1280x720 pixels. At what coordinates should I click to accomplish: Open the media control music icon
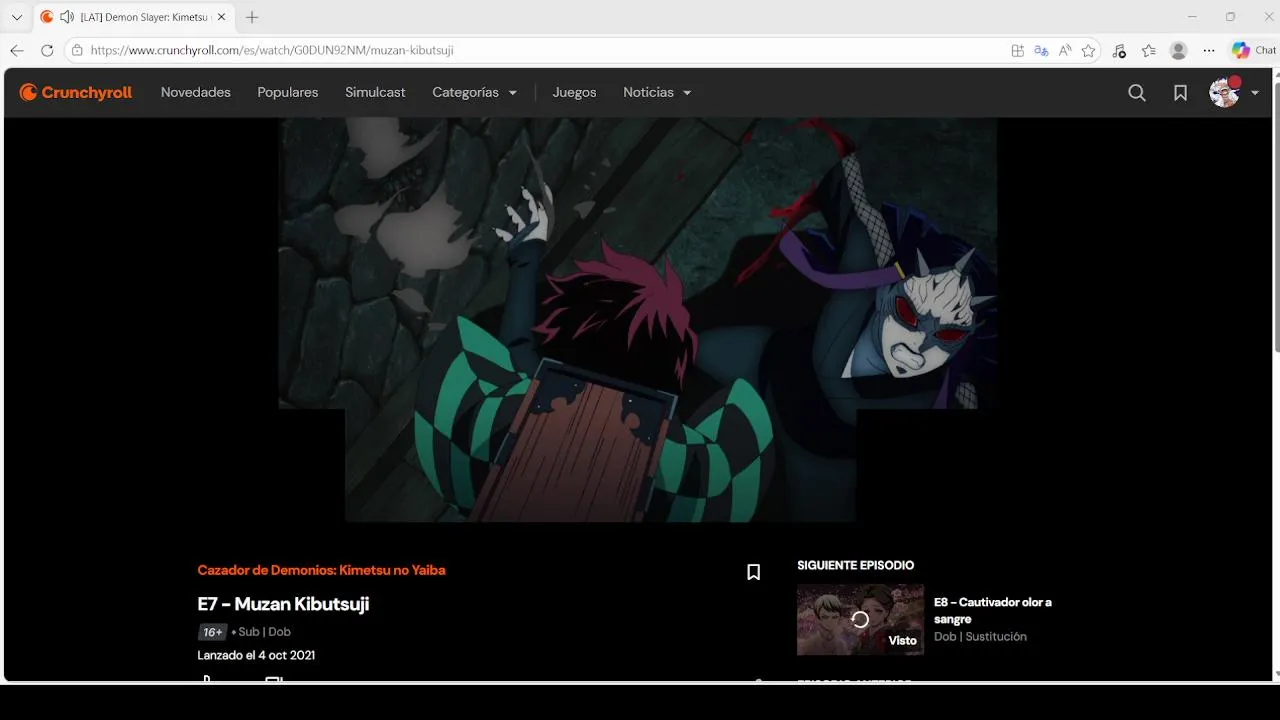pyautogui.click(x=1119, y=50)
